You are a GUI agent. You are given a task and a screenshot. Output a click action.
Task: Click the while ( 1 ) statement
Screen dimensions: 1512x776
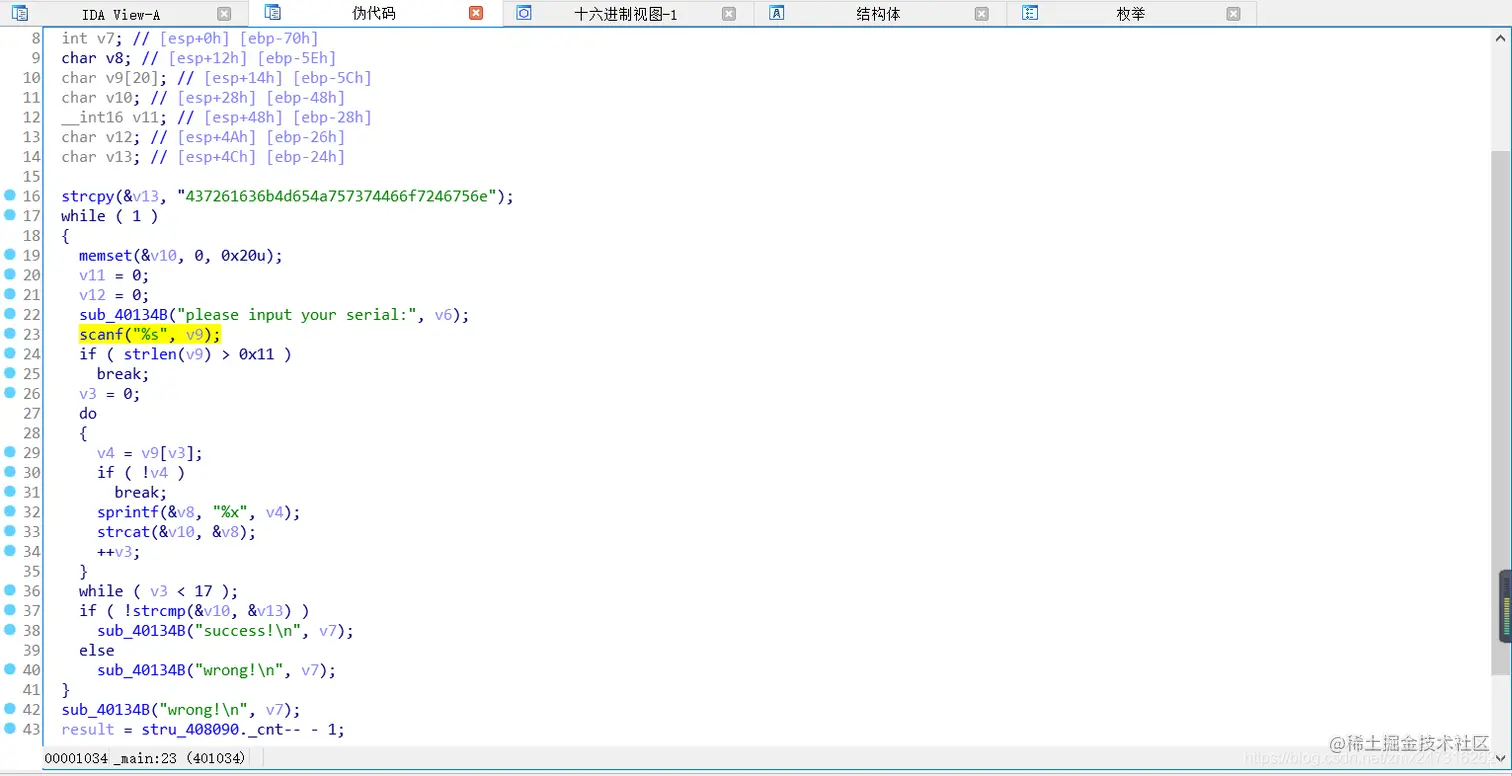pyautogui.click(x=110, y=216)
